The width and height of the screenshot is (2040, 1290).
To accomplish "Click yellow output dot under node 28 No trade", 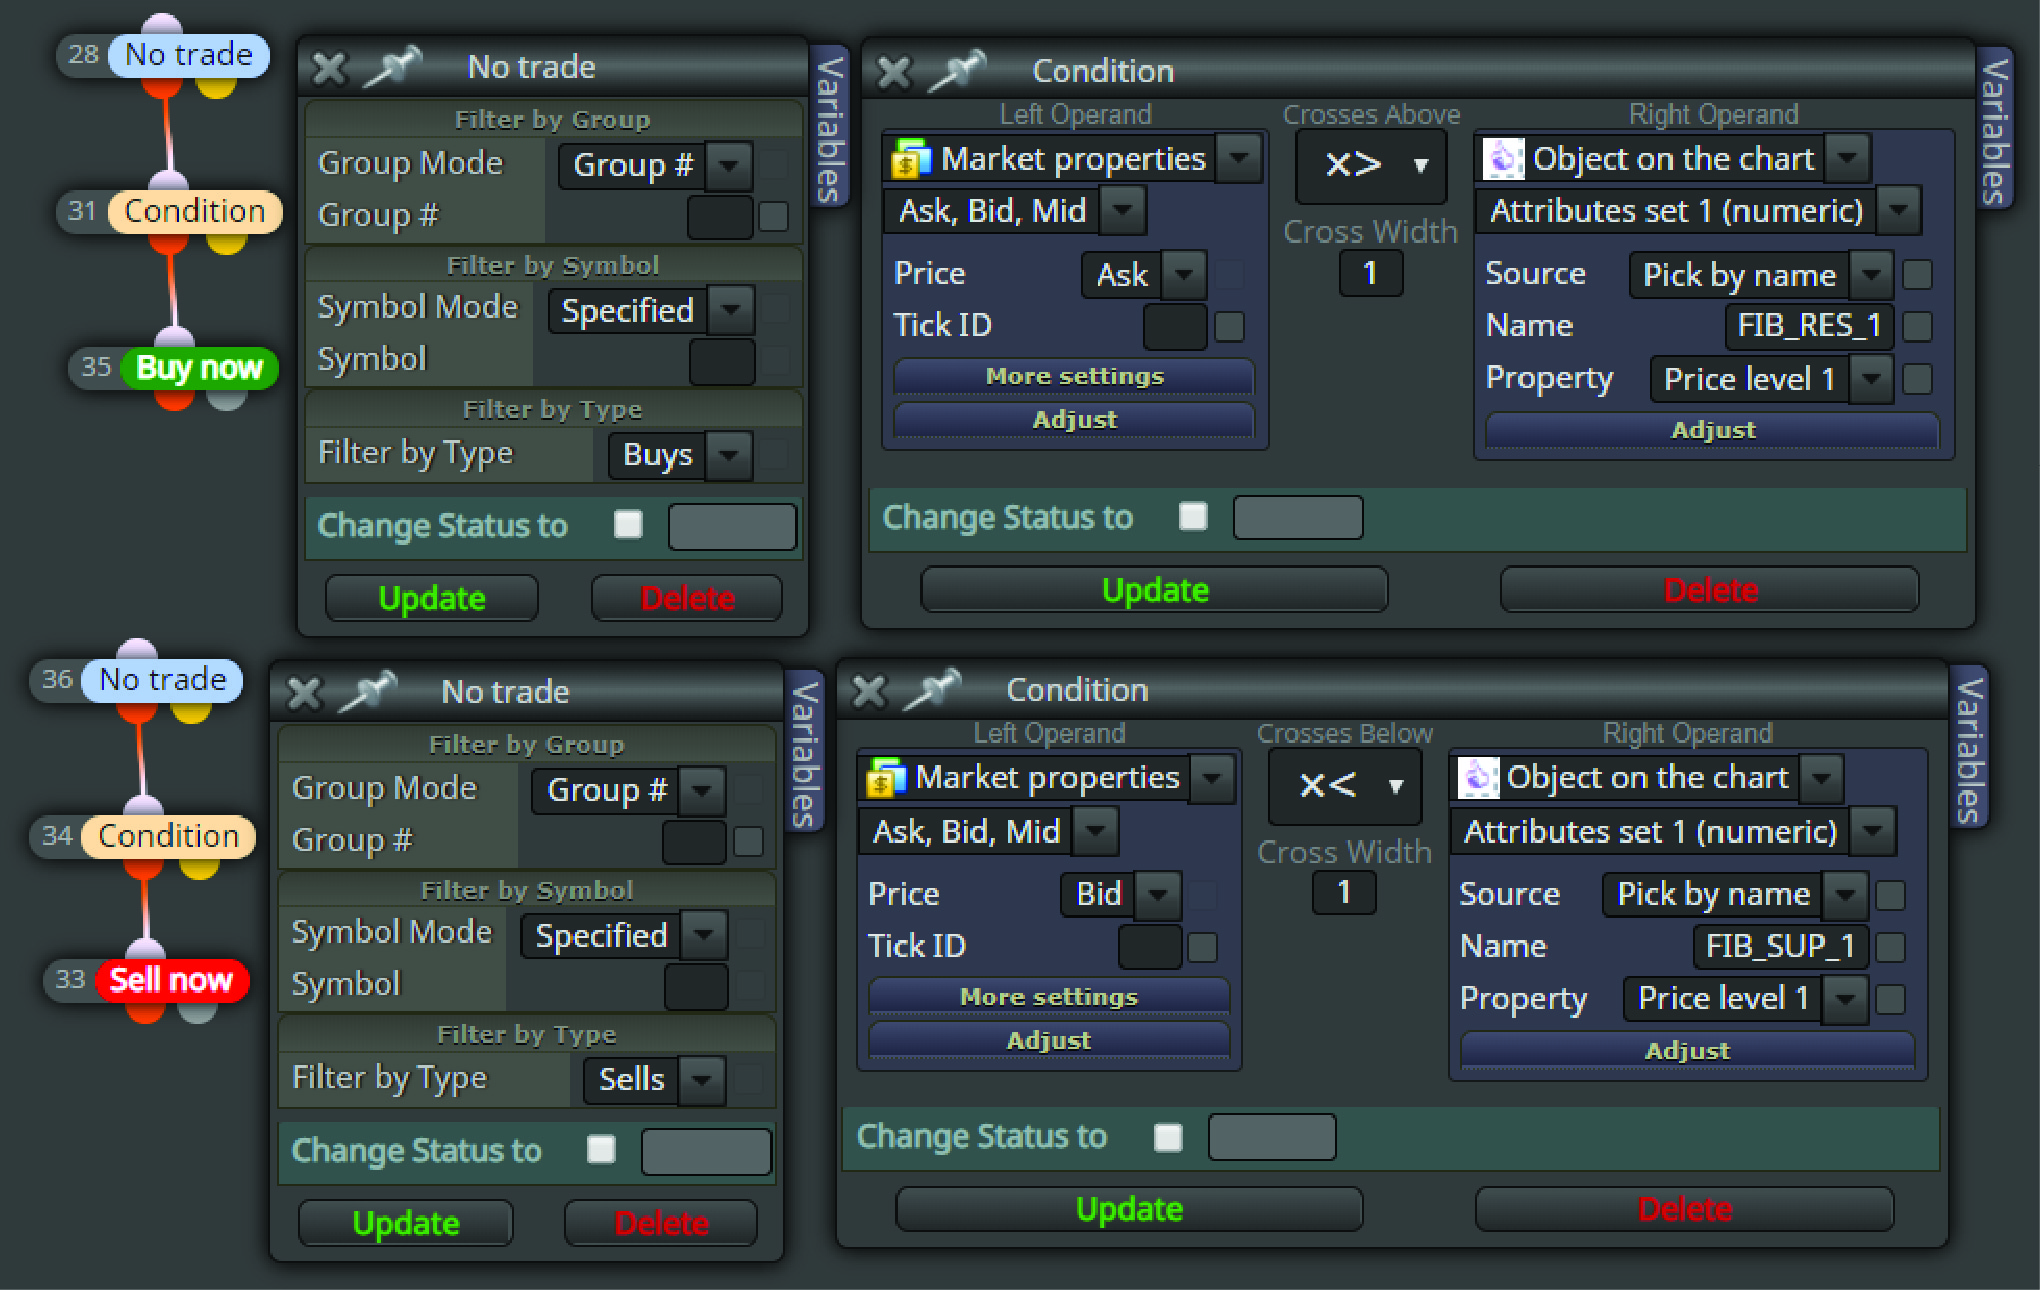I will (216, 86).
